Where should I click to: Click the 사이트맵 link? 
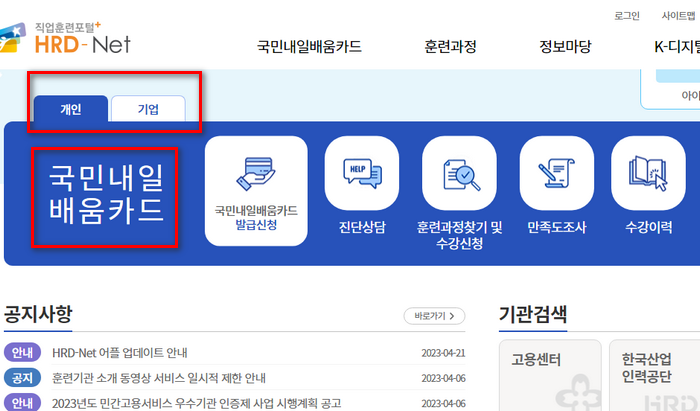[x=678, y=16]
